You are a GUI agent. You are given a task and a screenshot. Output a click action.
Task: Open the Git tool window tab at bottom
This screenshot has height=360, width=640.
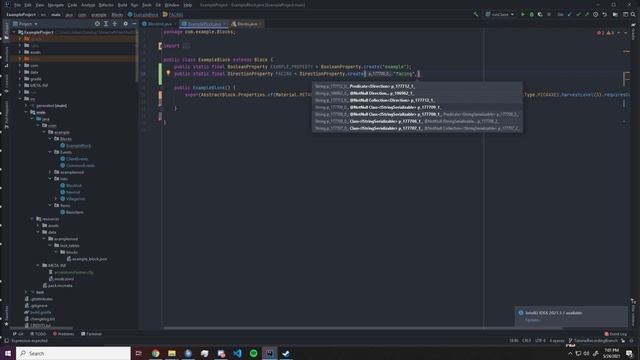pyautogui.click(x=18, y=334)
